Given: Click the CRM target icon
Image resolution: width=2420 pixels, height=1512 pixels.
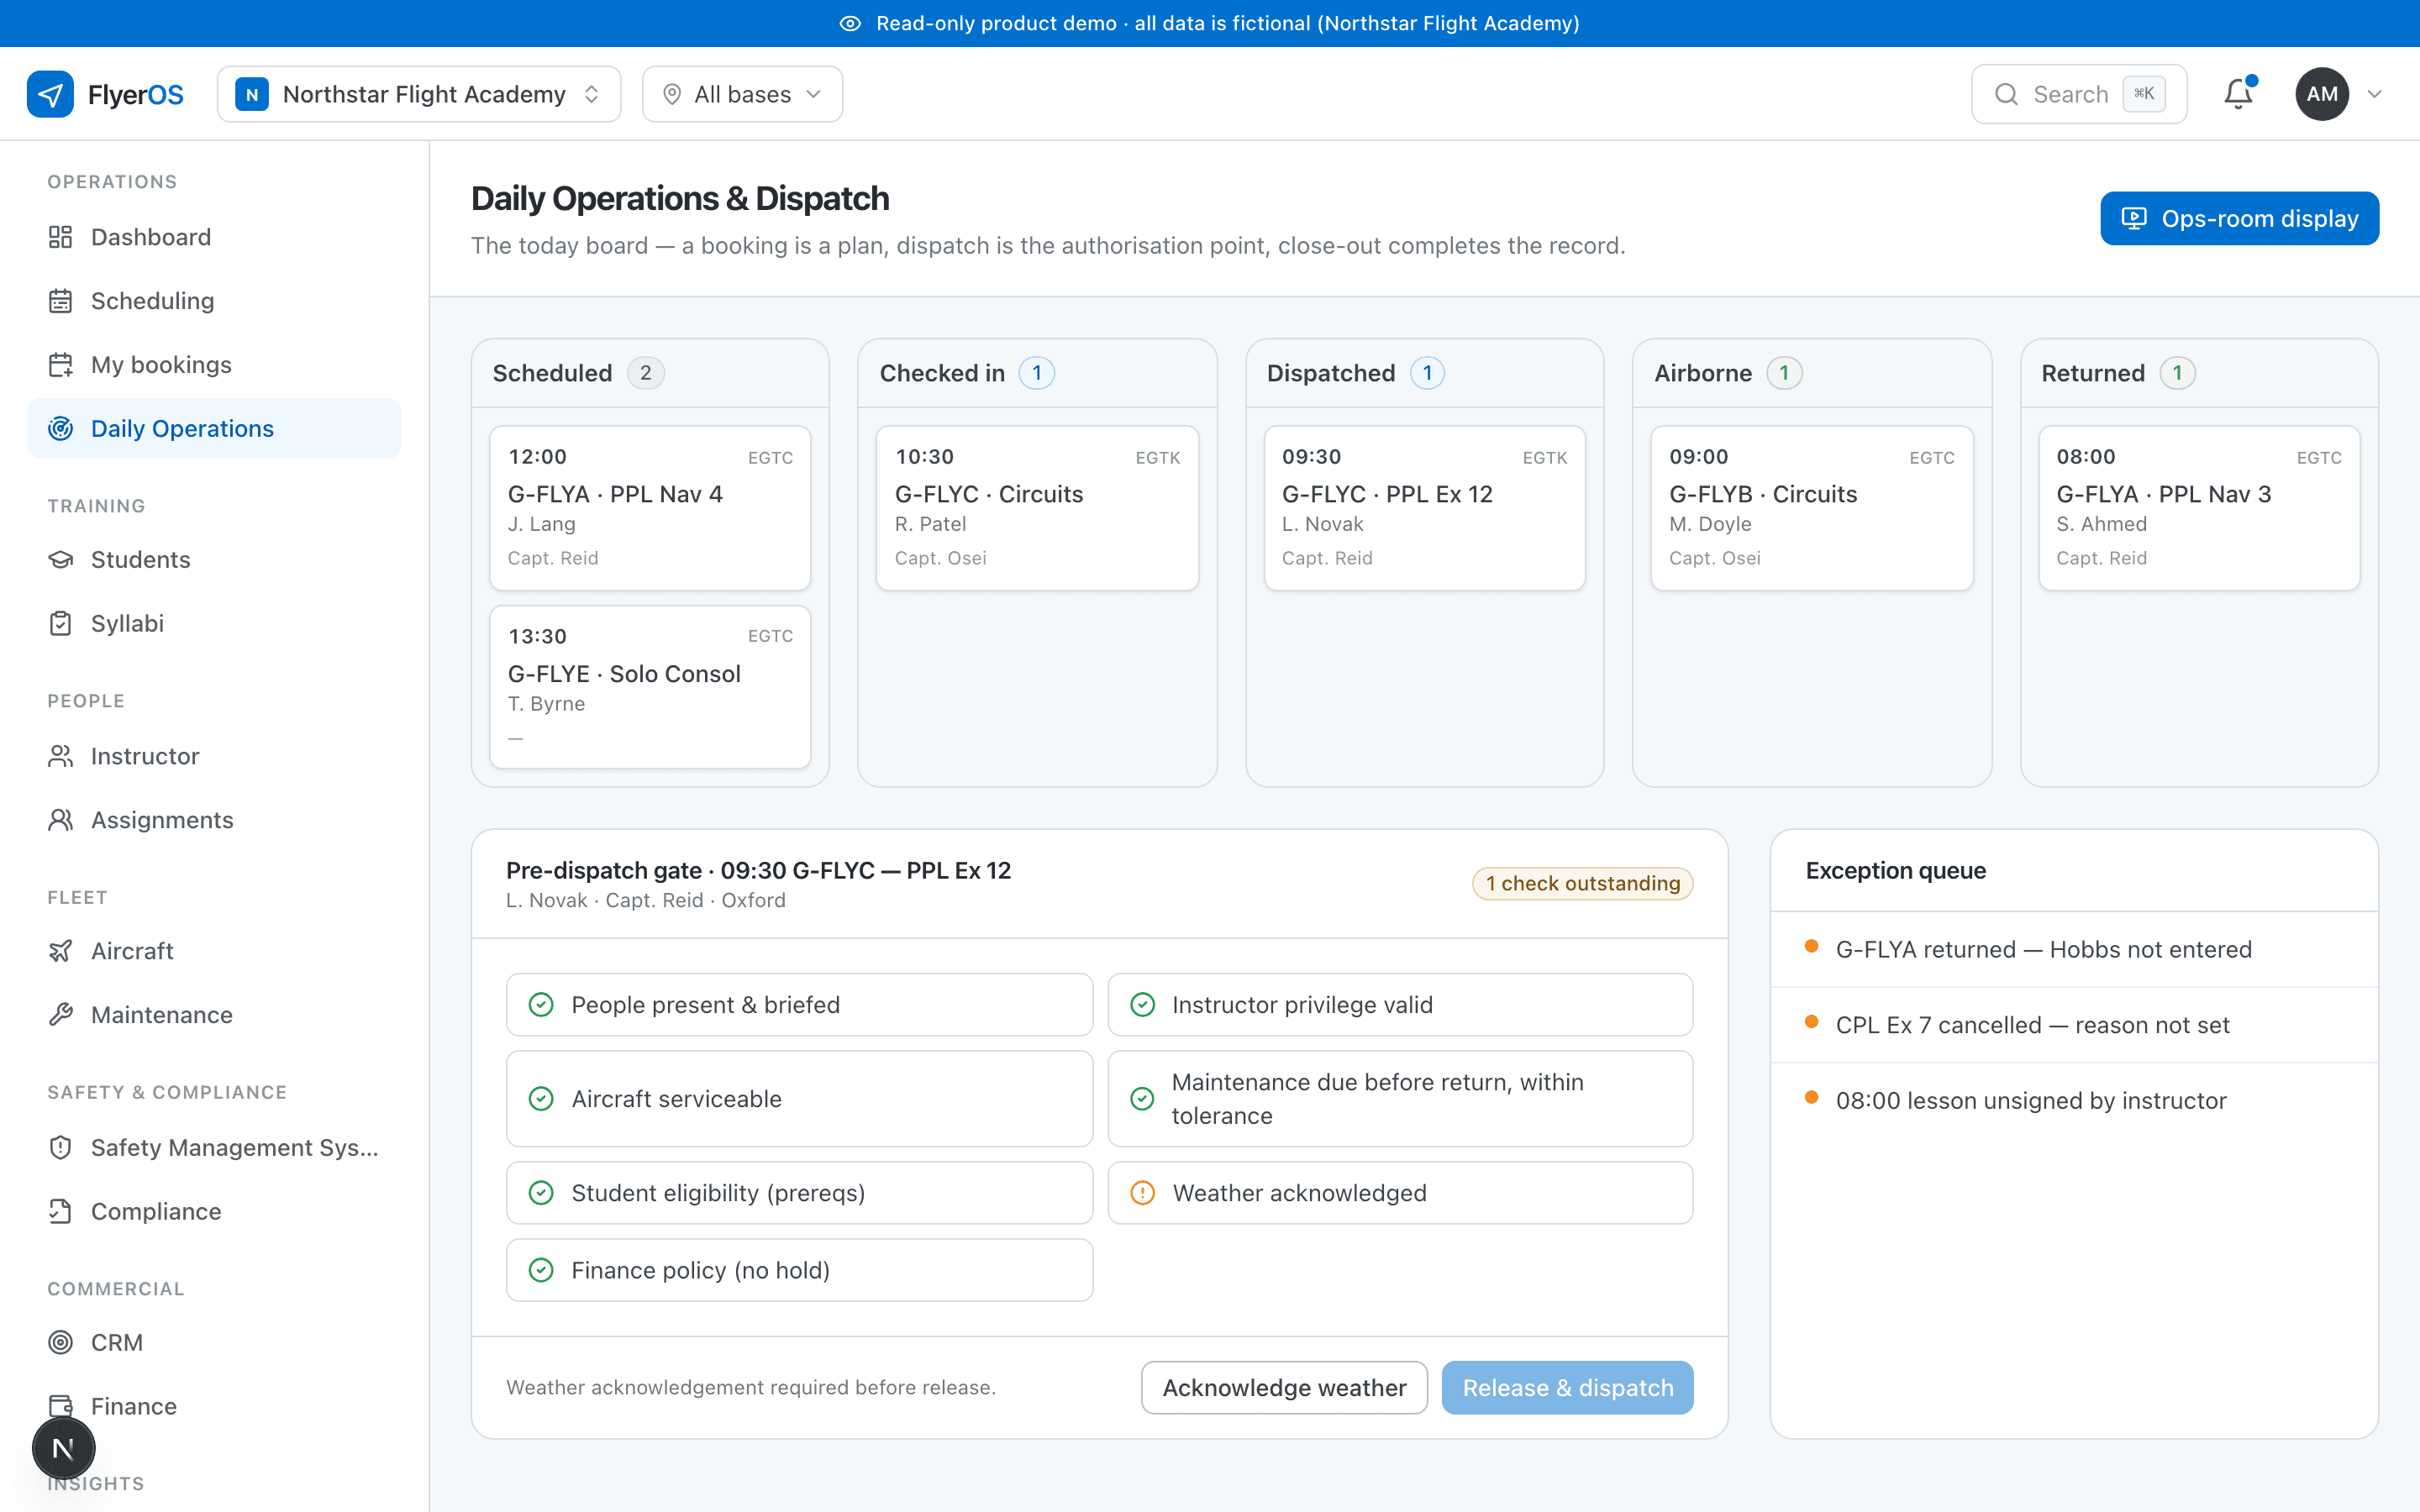Looking at the screenshot, I should [61, 1343].
